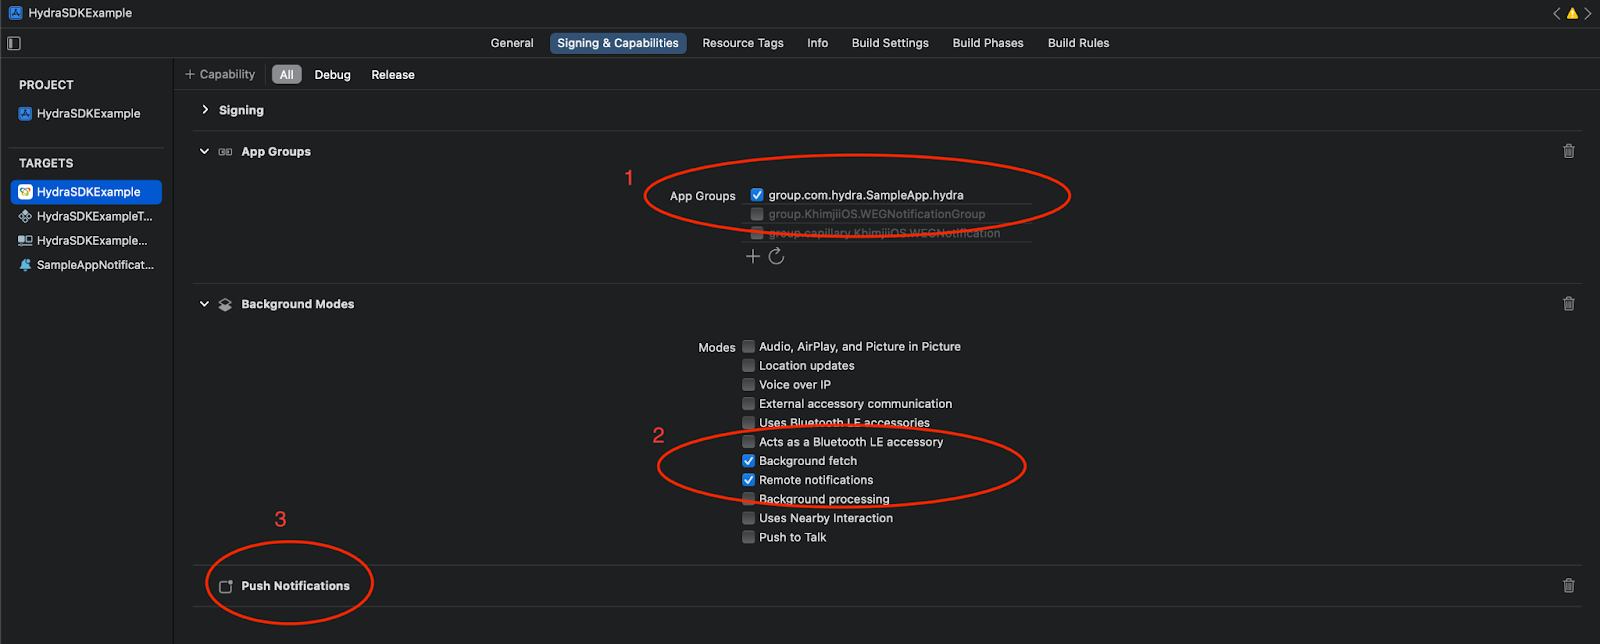Delete the Push Notifications capability with trash icon
This screenshot has height=644, width=1600.
coord(1569,585)
